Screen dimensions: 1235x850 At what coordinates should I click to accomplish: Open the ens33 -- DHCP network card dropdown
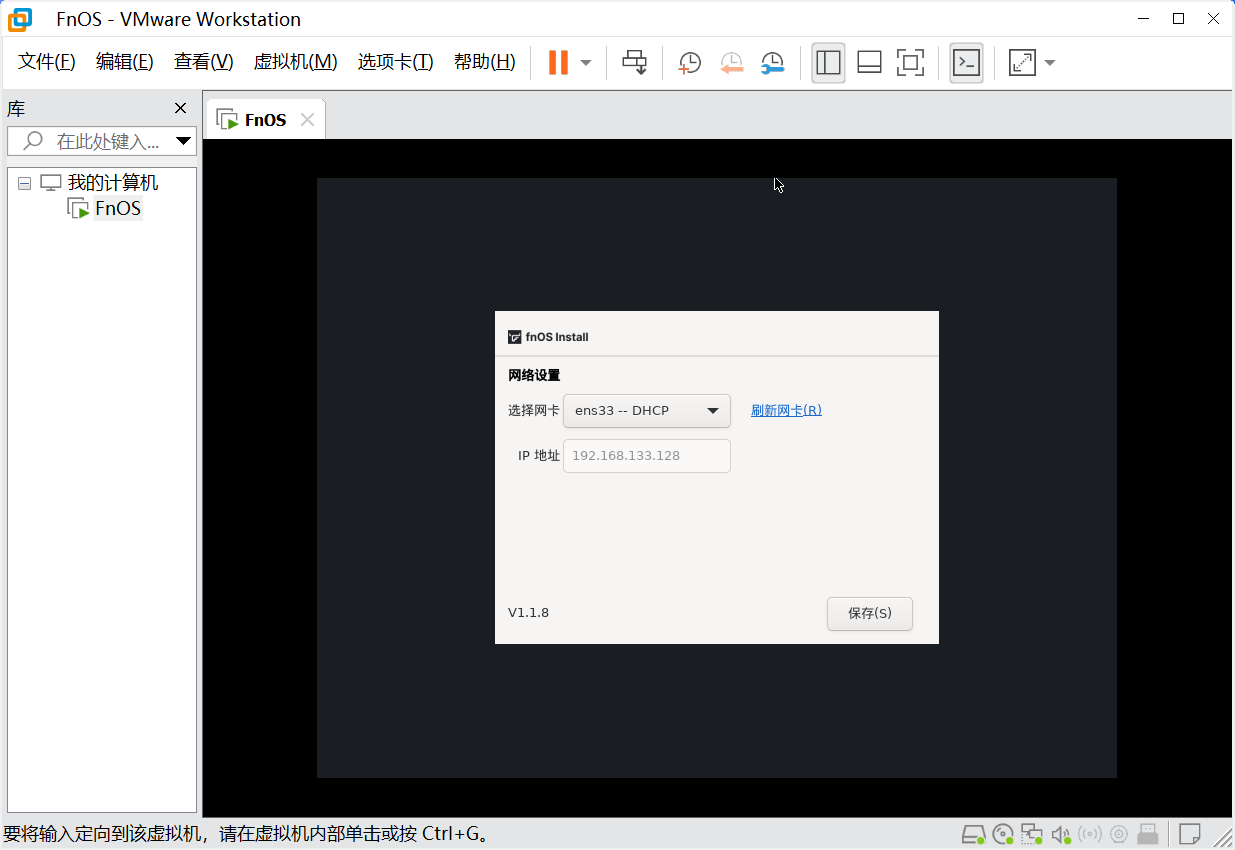[x=647, y=411]
